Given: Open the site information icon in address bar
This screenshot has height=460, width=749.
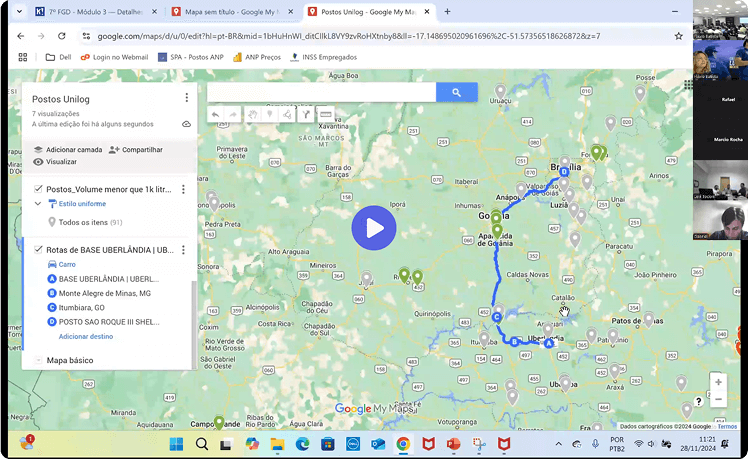Looking at the screenshot, I should coord(86,36).
